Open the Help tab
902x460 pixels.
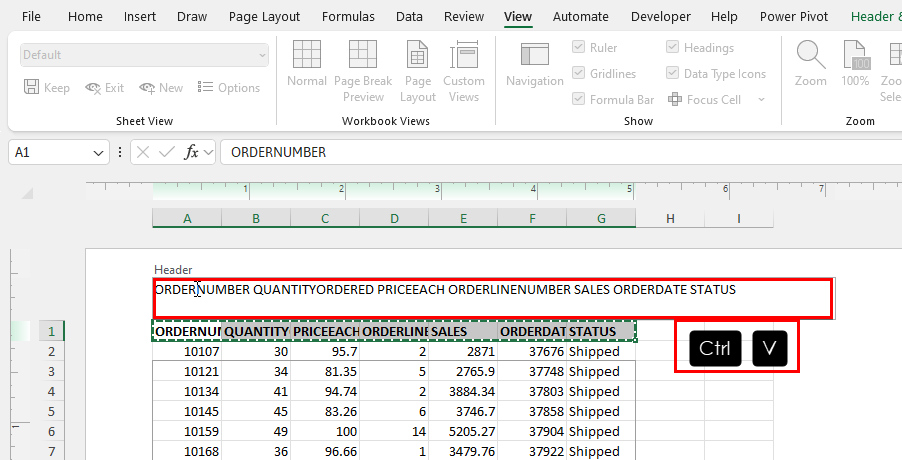coord(724,17)
